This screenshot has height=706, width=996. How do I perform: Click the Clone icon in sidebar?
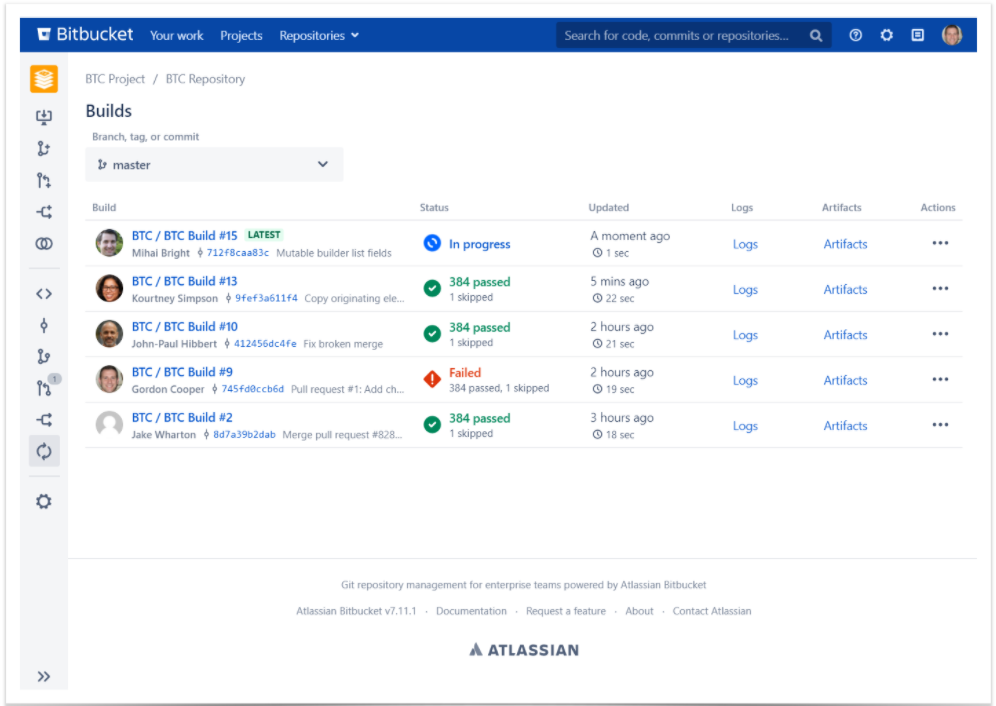[x=44, y=116]
